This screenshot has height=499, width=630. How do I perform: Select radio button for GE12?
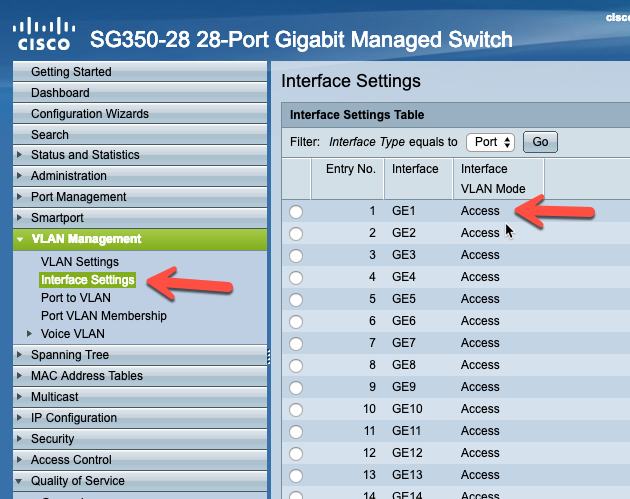[x=296, y=454]
